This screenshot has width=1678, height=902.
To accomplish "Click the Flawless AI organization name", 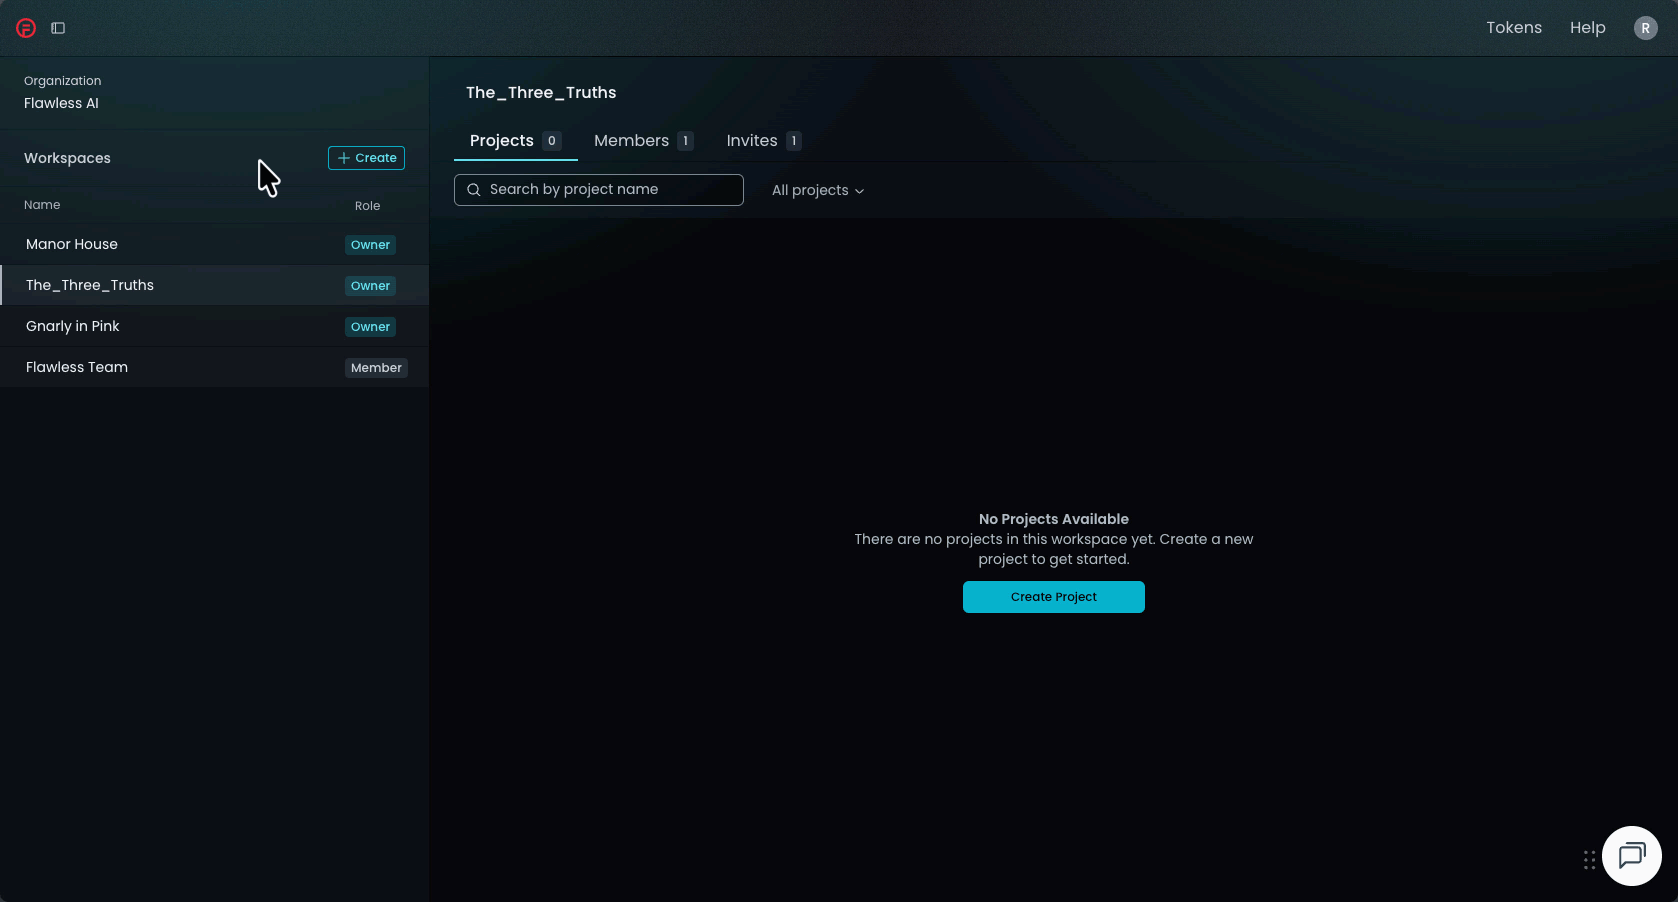I will 61,103.
